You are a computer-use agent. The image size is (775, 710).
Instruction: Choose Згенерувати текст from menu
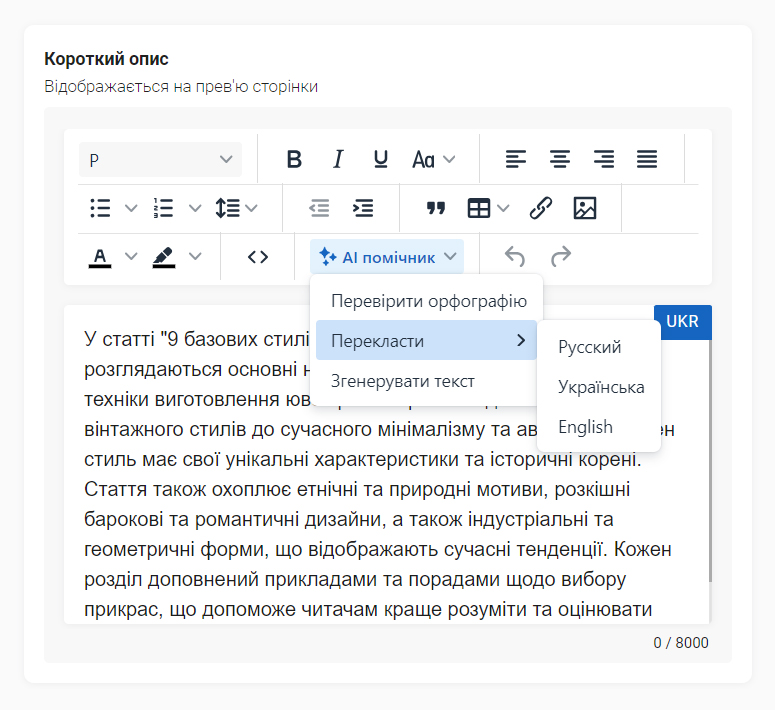tap(426, 381)
